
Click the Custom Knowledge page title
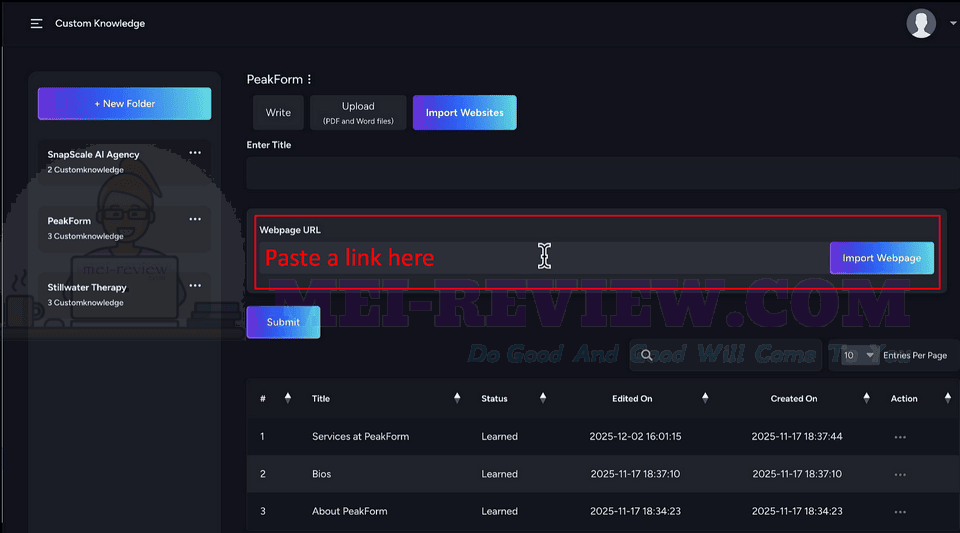[100, 23]
